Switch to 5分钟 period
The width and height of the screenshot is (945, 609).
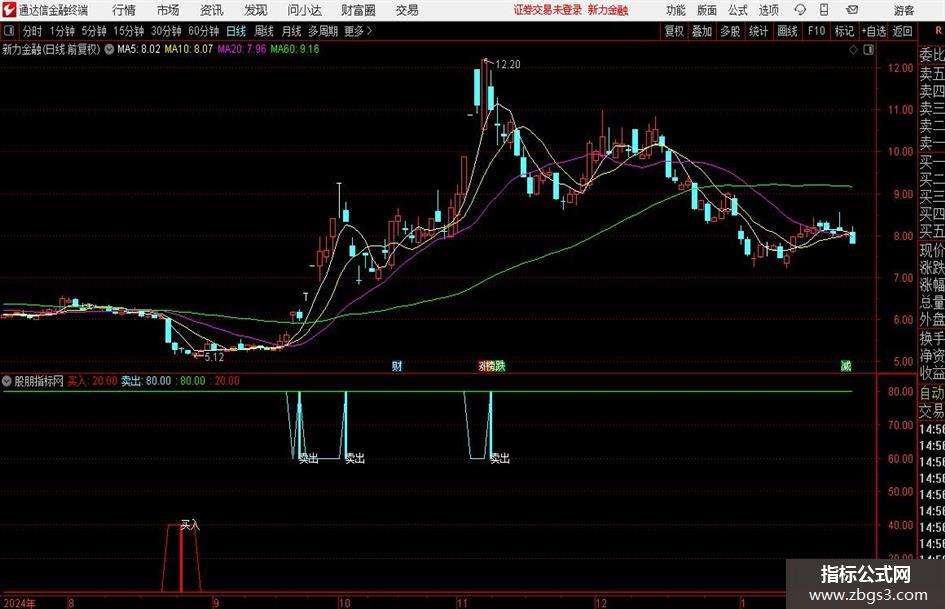93,31
